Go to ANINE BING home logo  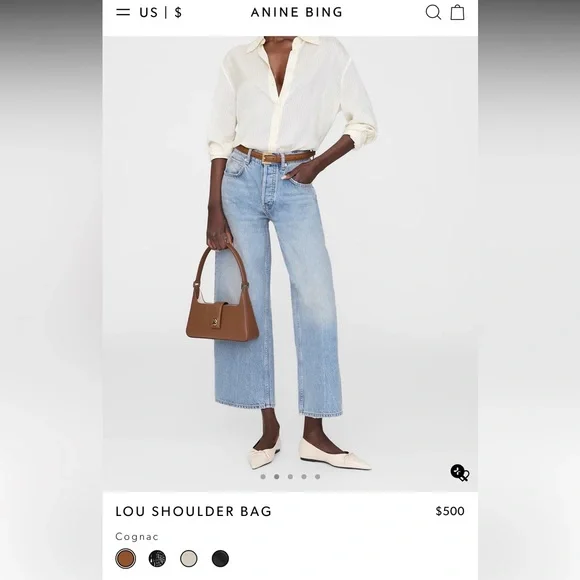pos(297,13)
